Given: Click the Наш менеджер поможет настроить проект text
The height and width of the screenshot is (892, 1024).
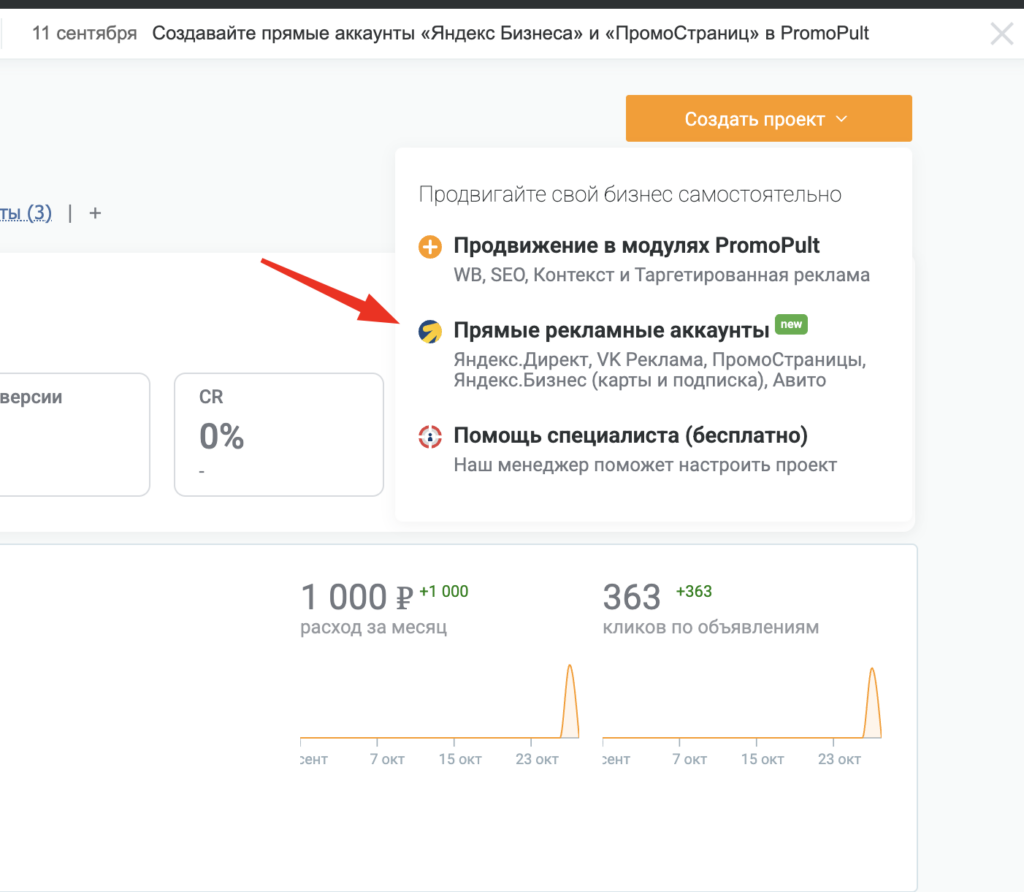Looking at the screenshot, I should click(x=645, y=465).
